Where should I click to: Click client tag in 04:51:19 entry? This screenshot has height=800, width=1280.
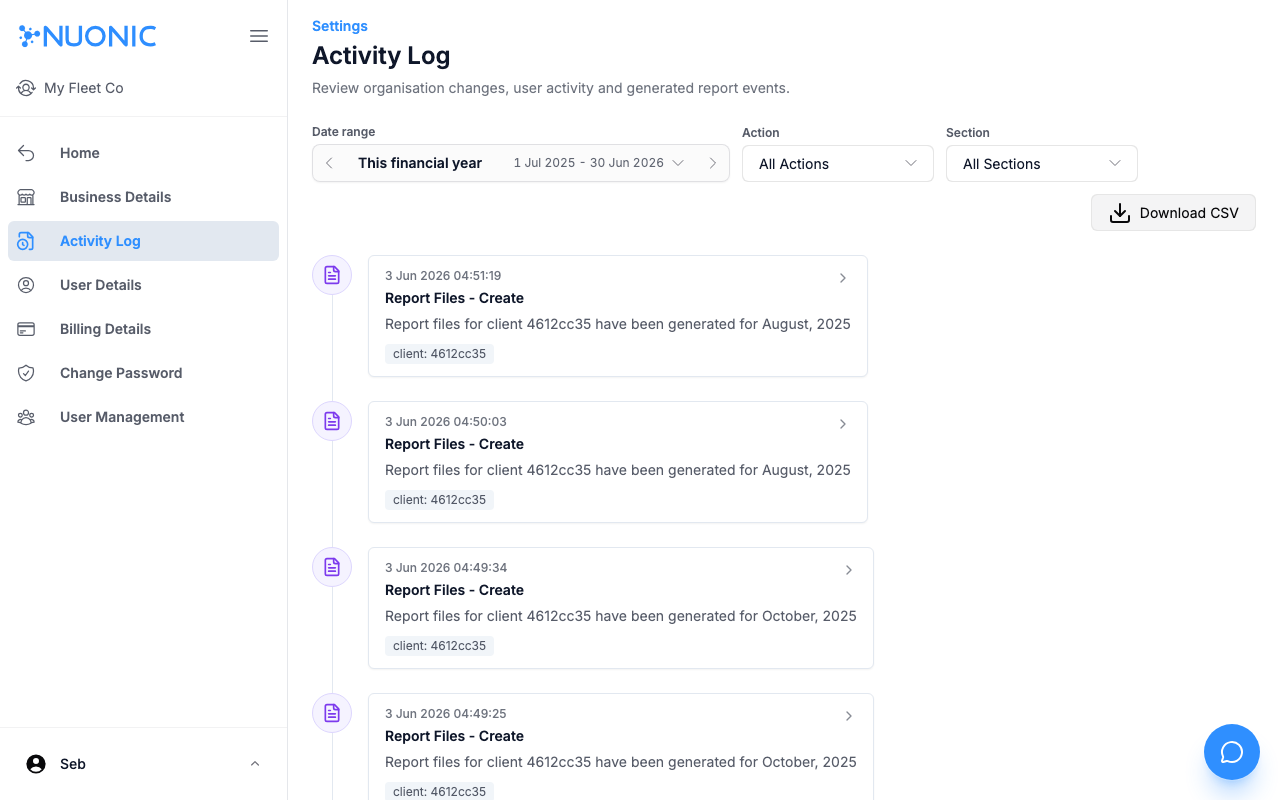[439, 354]
